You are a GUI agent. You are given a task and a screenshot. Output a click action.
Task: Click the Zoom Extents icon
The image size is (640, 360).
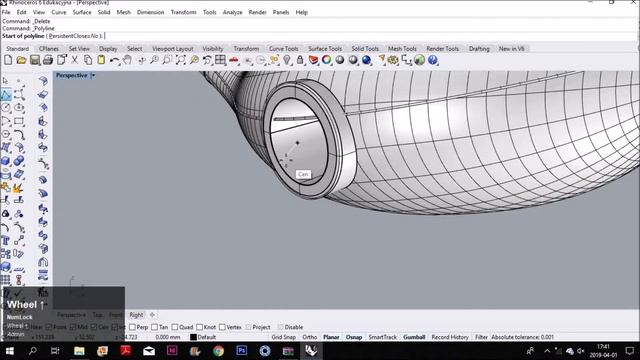[x=181, y=60]
